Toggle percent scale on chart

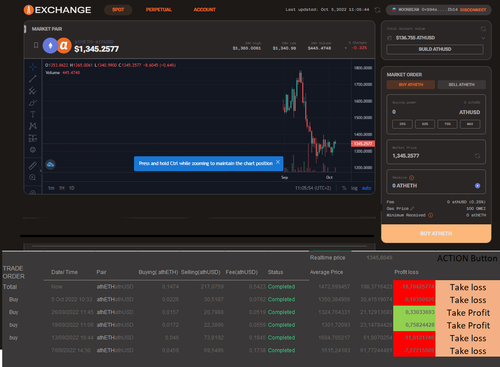(344, 188)
